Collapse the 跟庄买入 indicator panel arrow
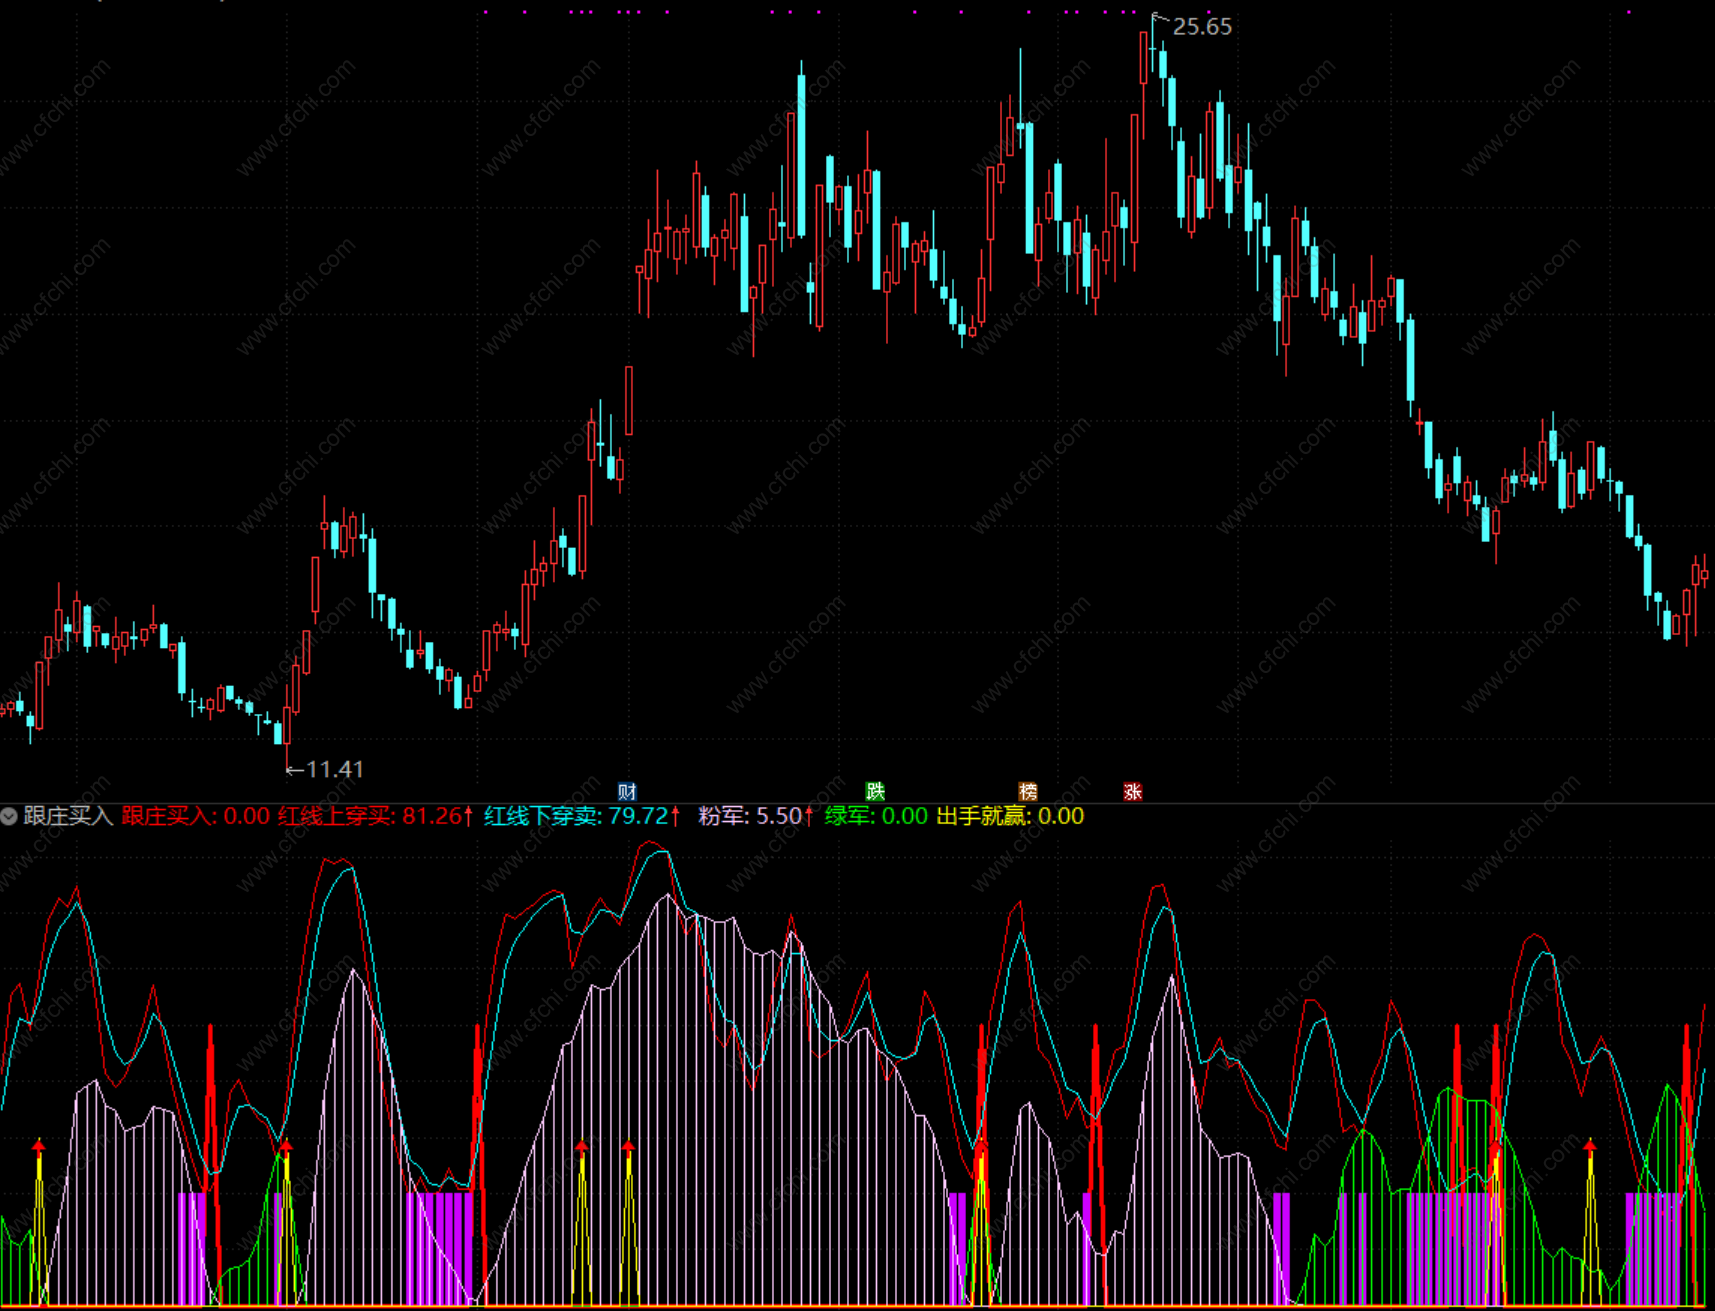 (9, 816)
